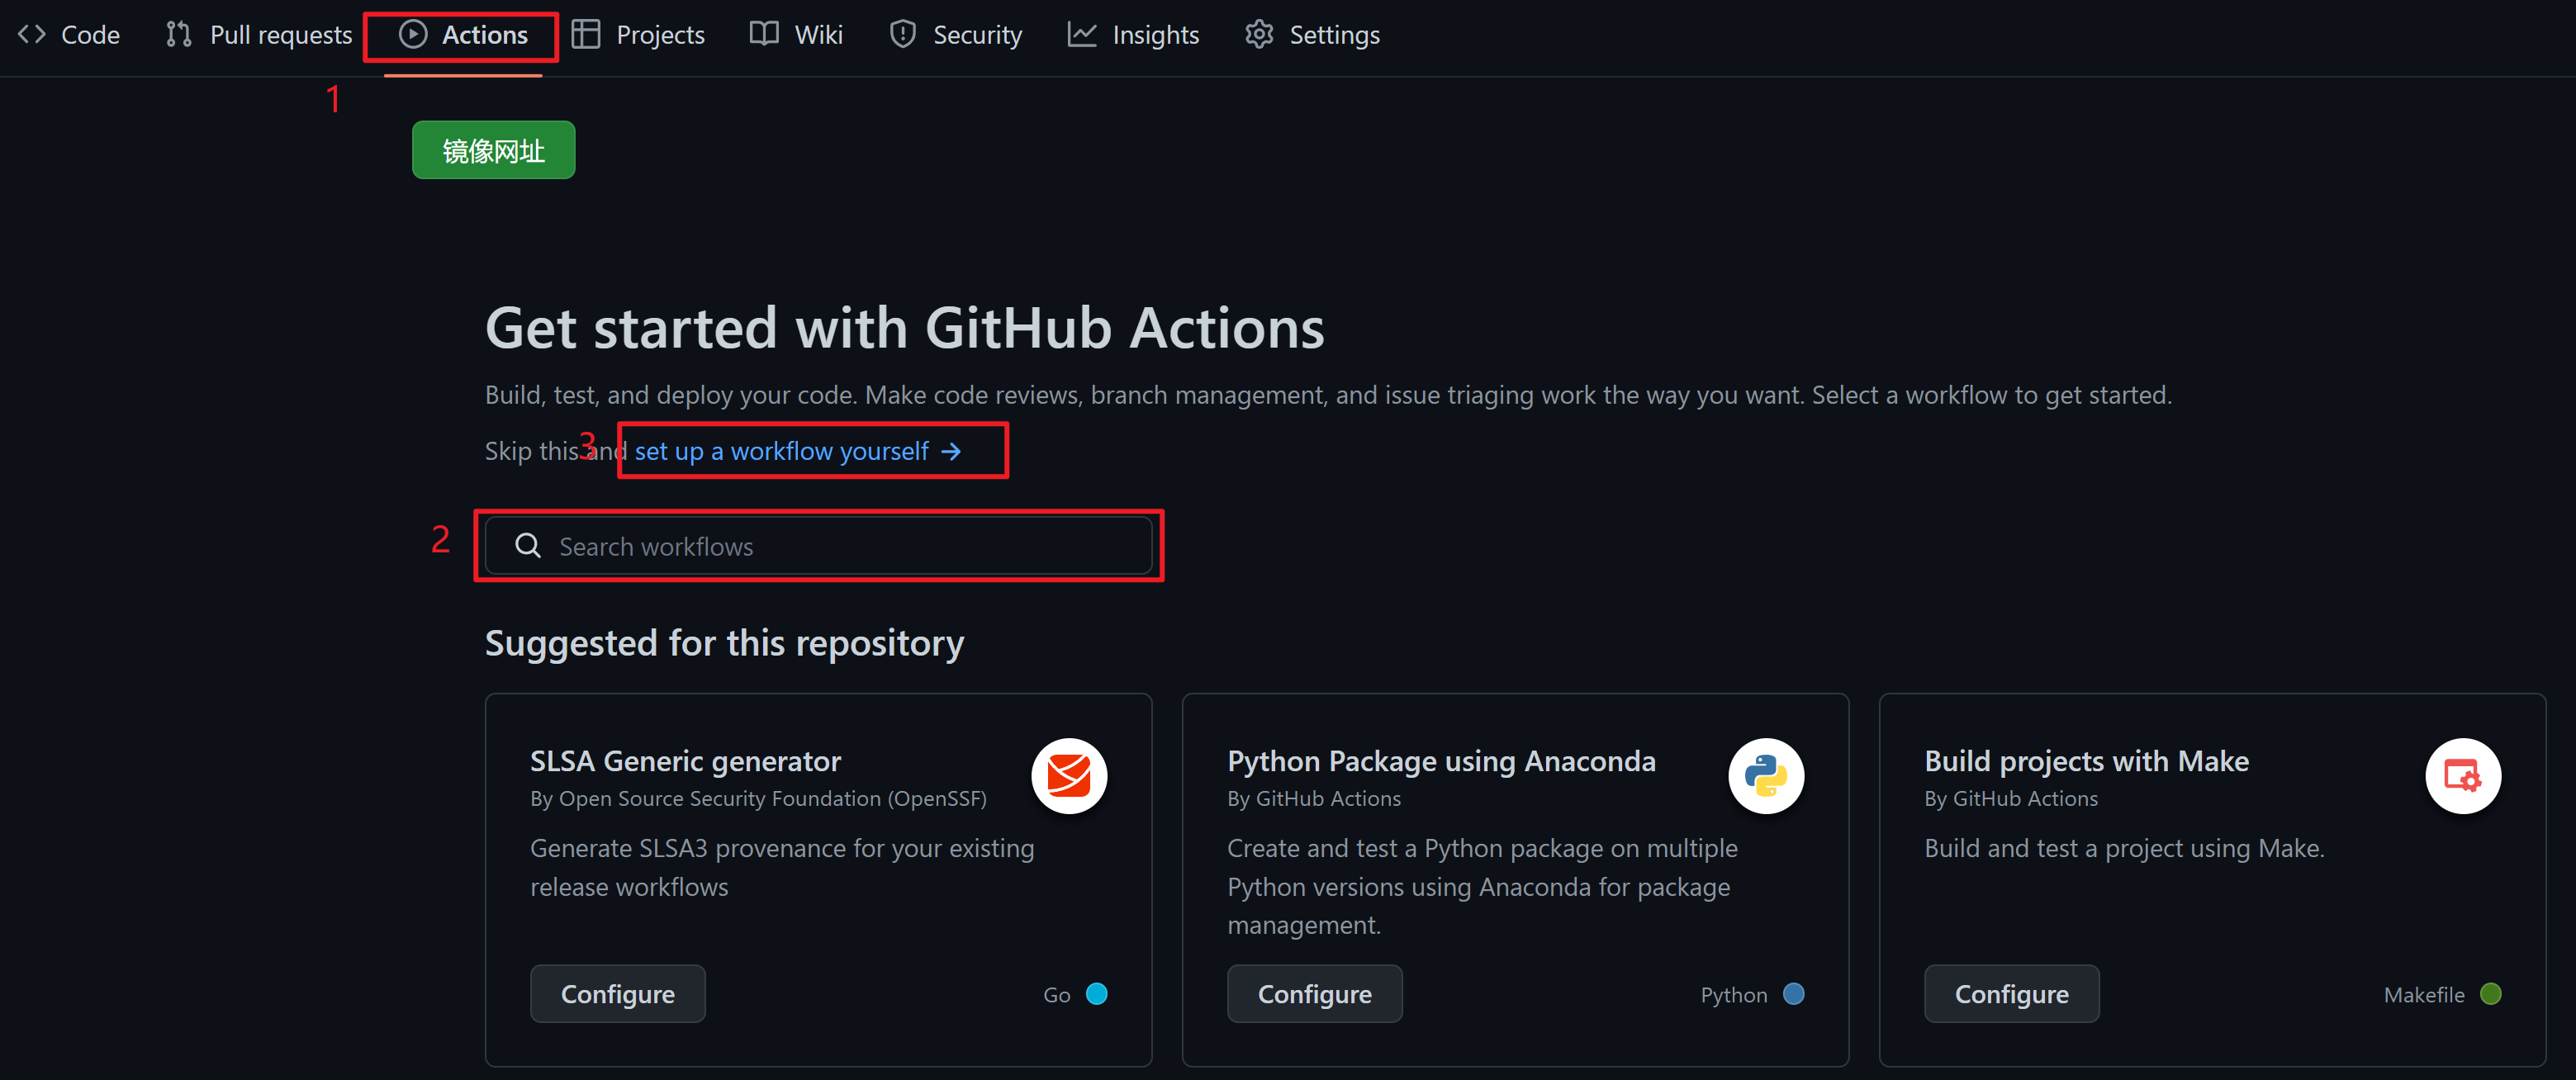Click the Actions play-circle icon
The height and width of the screenshot is (1080, 2576).
413,34
